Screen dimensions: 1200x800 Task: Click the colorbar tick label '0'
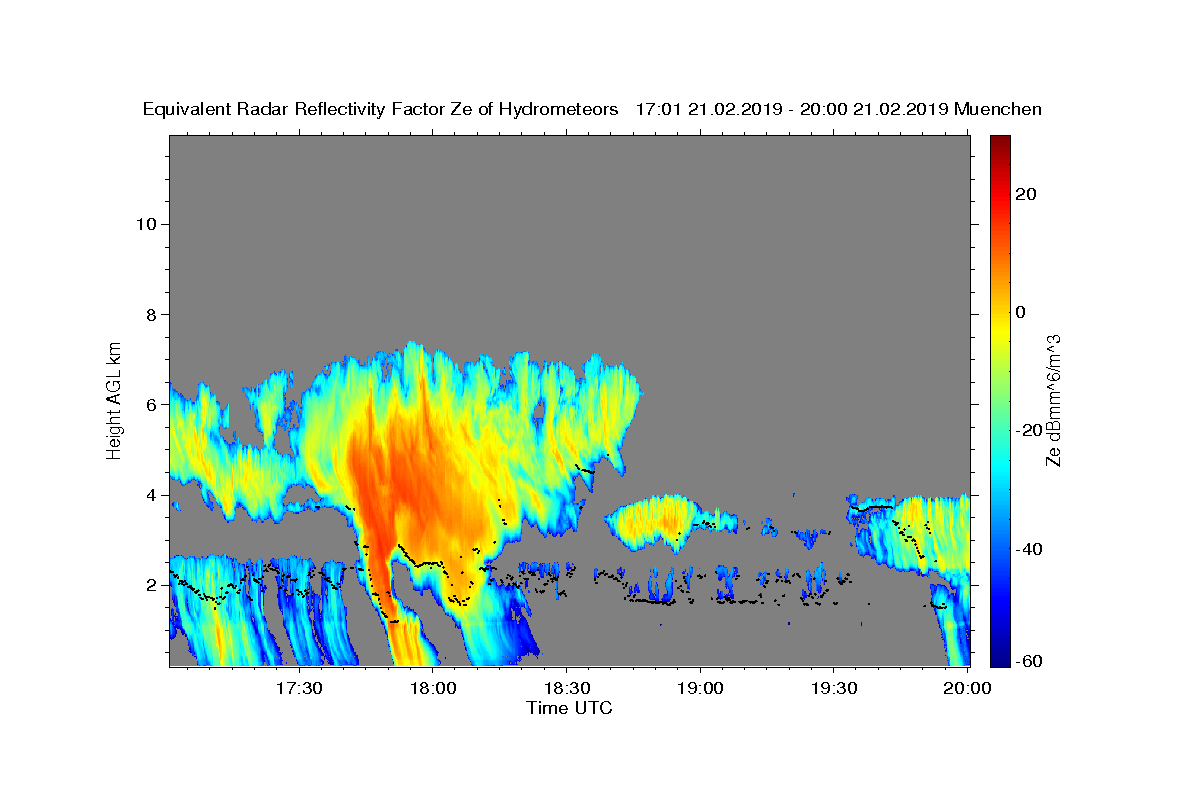(x=1021, y=312)
